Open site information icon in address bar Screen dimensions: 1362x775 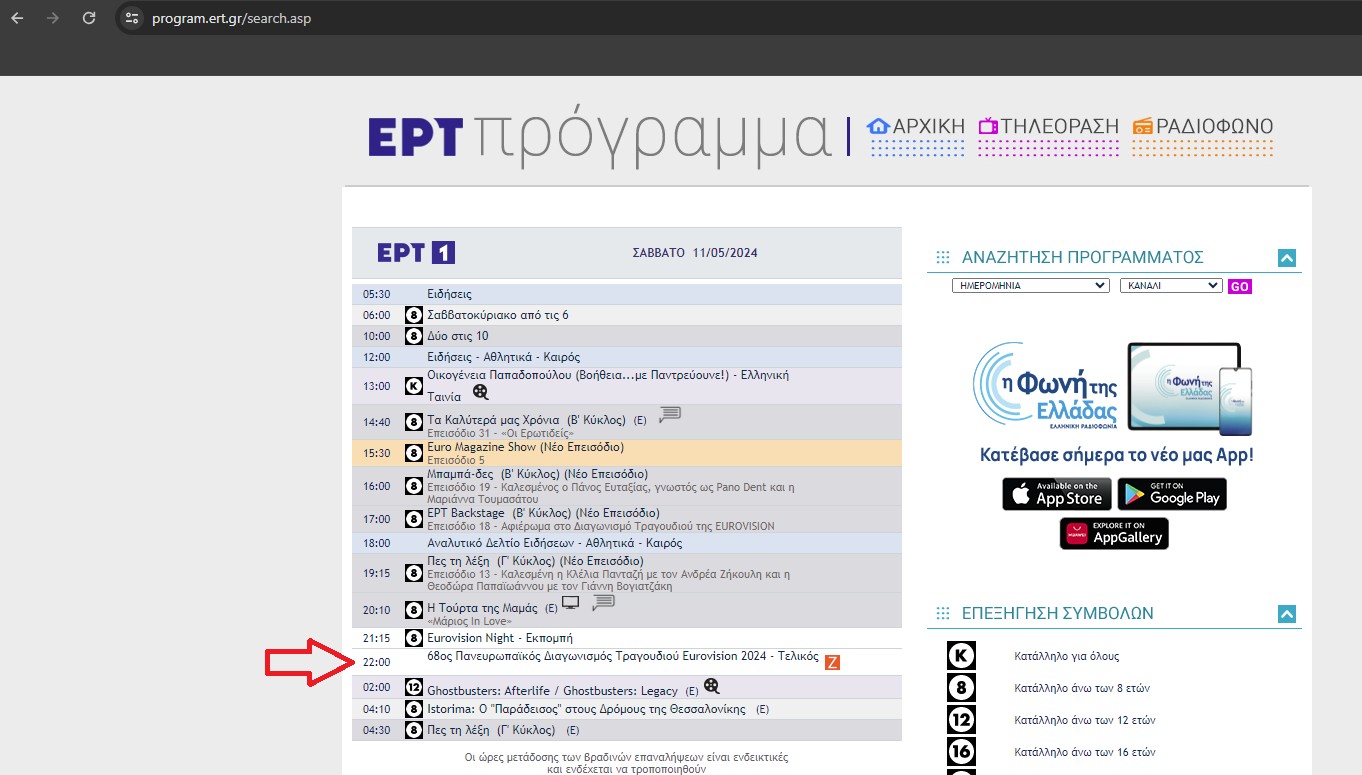pyautogui.click(x=132, y=18)
